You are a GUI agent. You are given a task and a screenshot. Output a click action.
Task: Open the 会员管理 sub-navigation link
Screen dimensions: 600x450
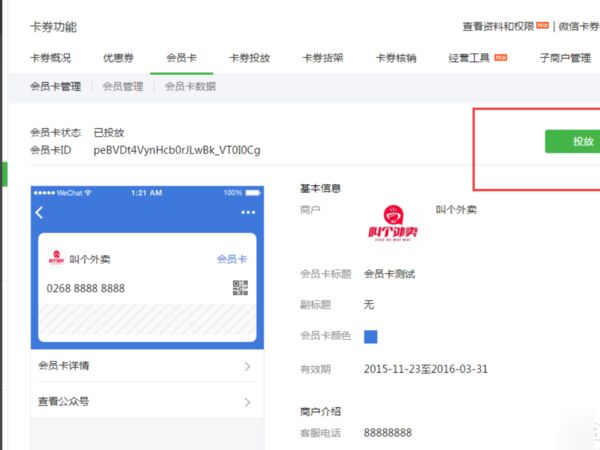coord(123,87)
